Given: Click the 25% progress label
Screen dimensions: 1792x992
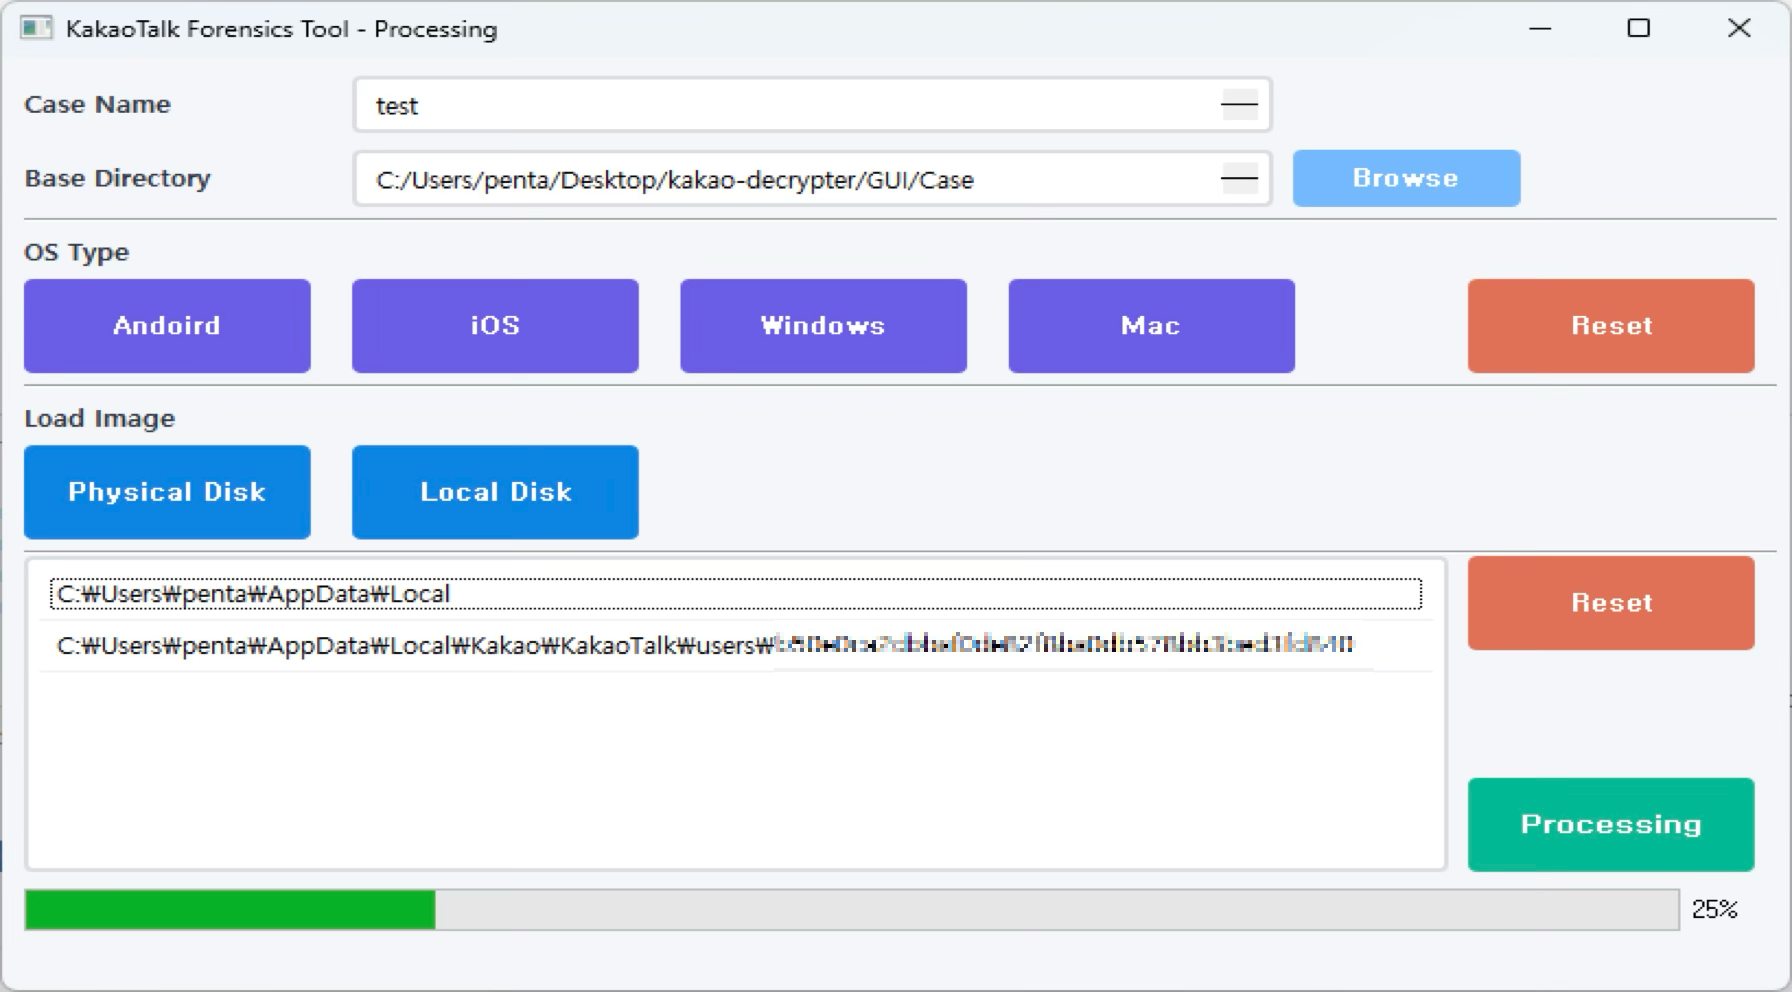Looking at the screenshot, I should (1715, 909).
